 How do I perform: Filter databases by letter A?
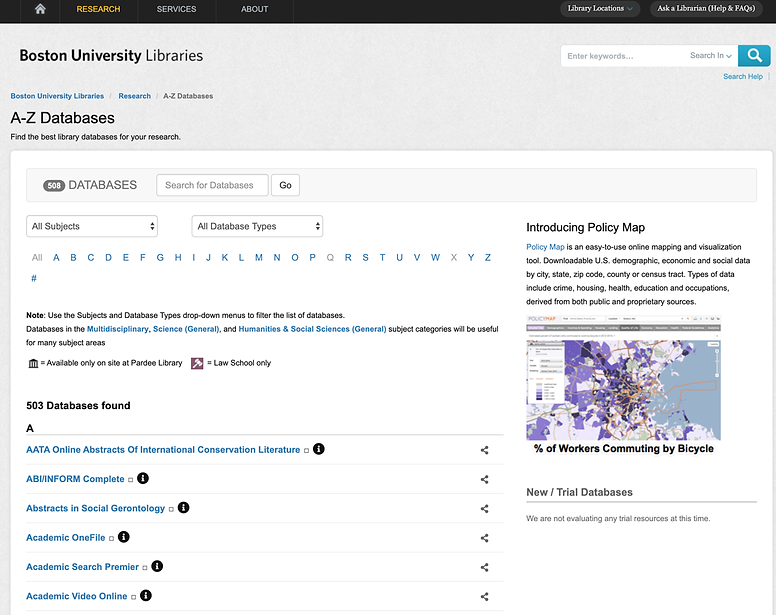pos(56,257)
